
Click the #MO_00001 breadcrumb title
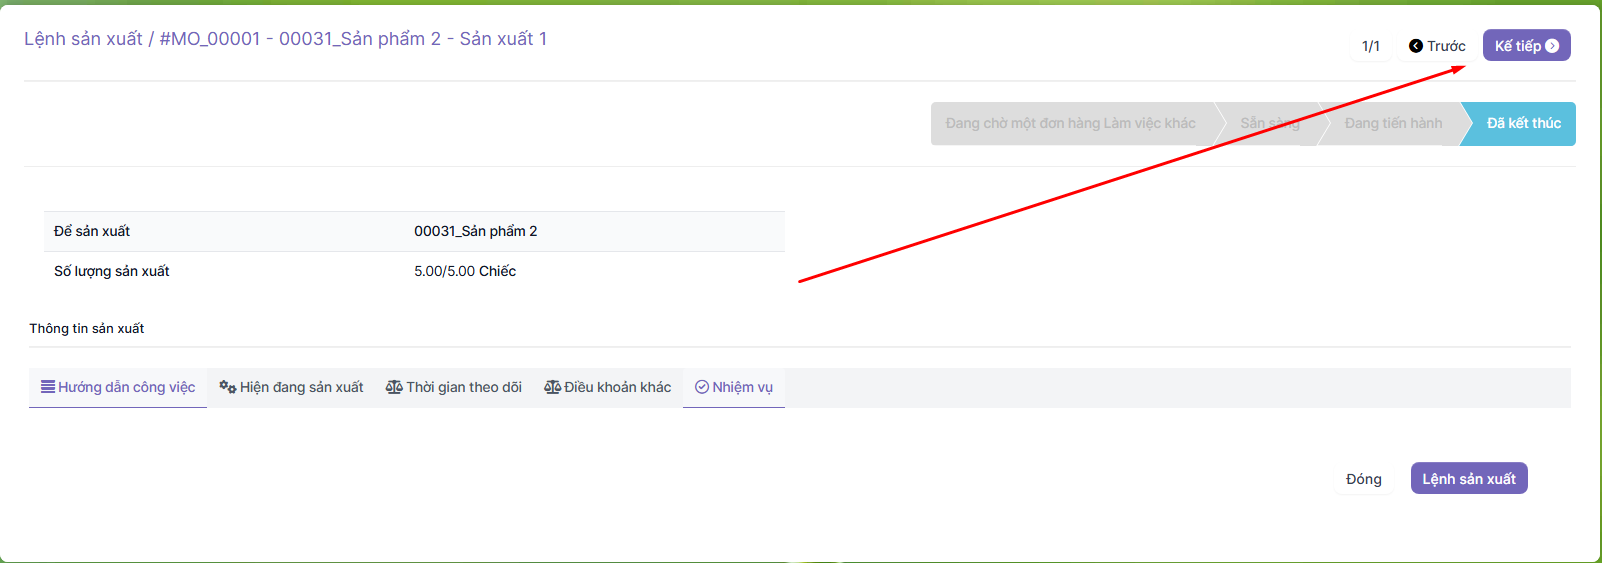click(353, 39)
